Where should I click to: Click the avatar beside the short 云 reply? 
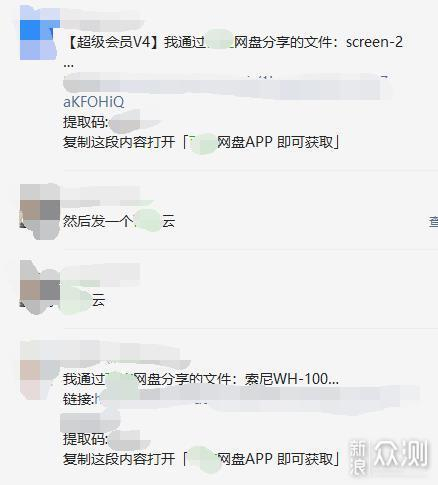pyautogui.click(x=40, y=287)
